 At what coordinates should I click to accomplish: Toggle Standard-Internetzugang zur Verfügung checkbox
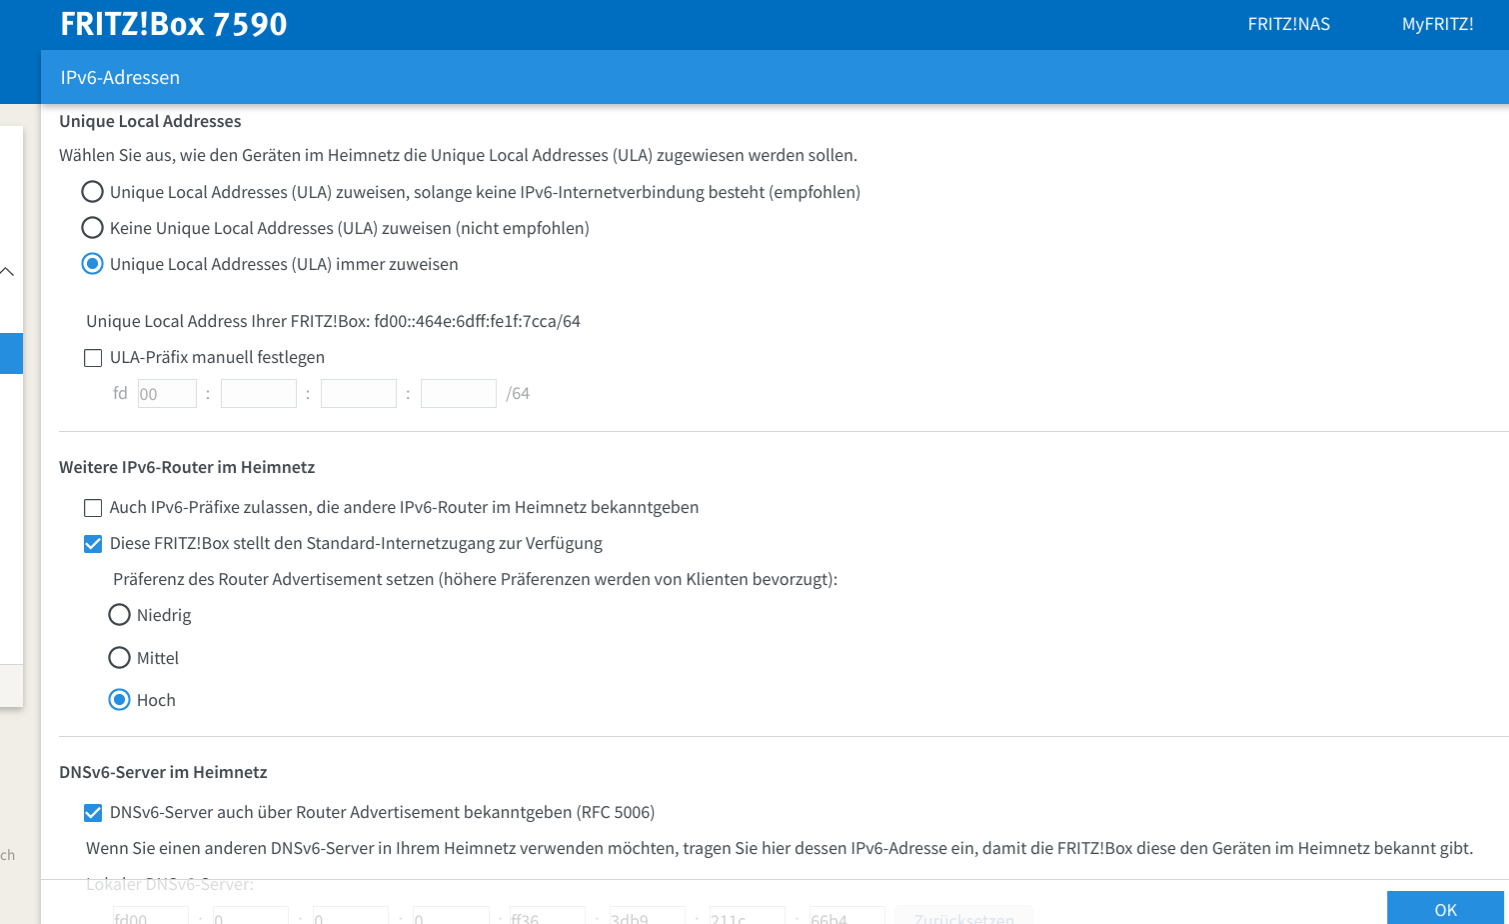[x=93, y=544]
